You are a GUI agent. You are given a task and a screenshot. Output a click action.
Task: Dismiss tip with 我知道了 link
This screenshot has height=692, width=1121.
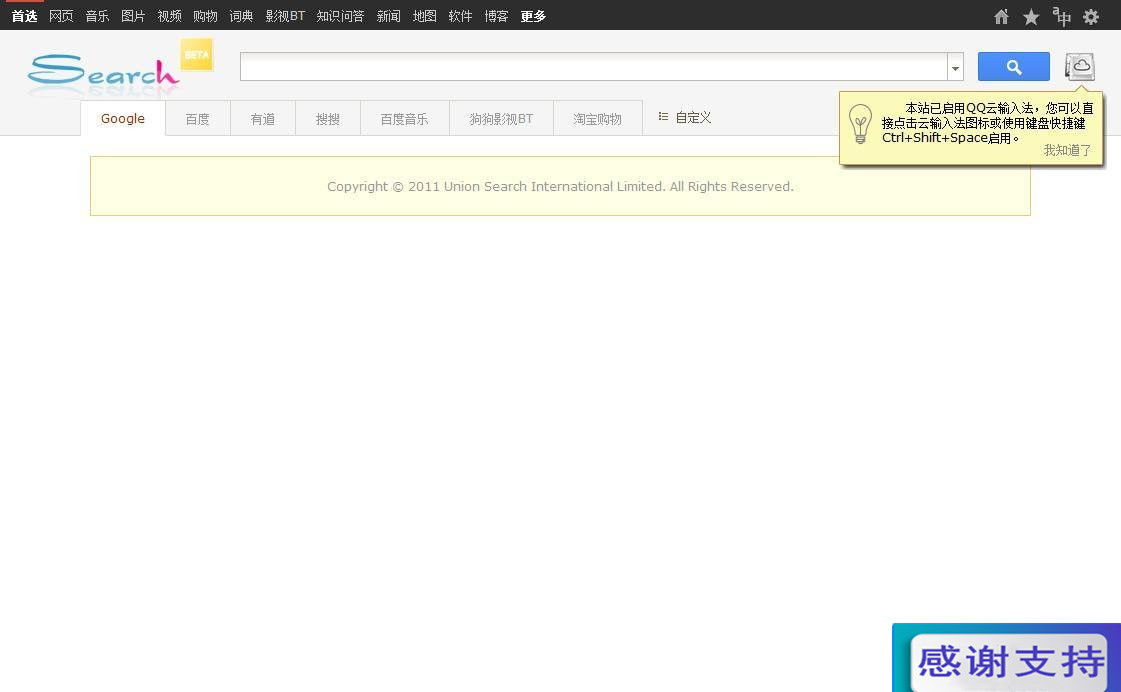click(x=1067, y=150)
